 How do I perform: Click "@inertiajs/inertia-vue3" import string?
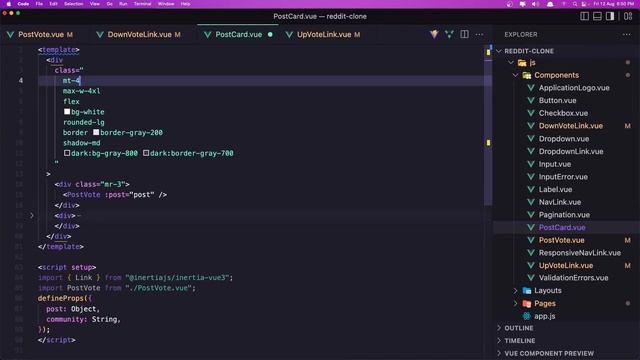click(x=177, y=278)
